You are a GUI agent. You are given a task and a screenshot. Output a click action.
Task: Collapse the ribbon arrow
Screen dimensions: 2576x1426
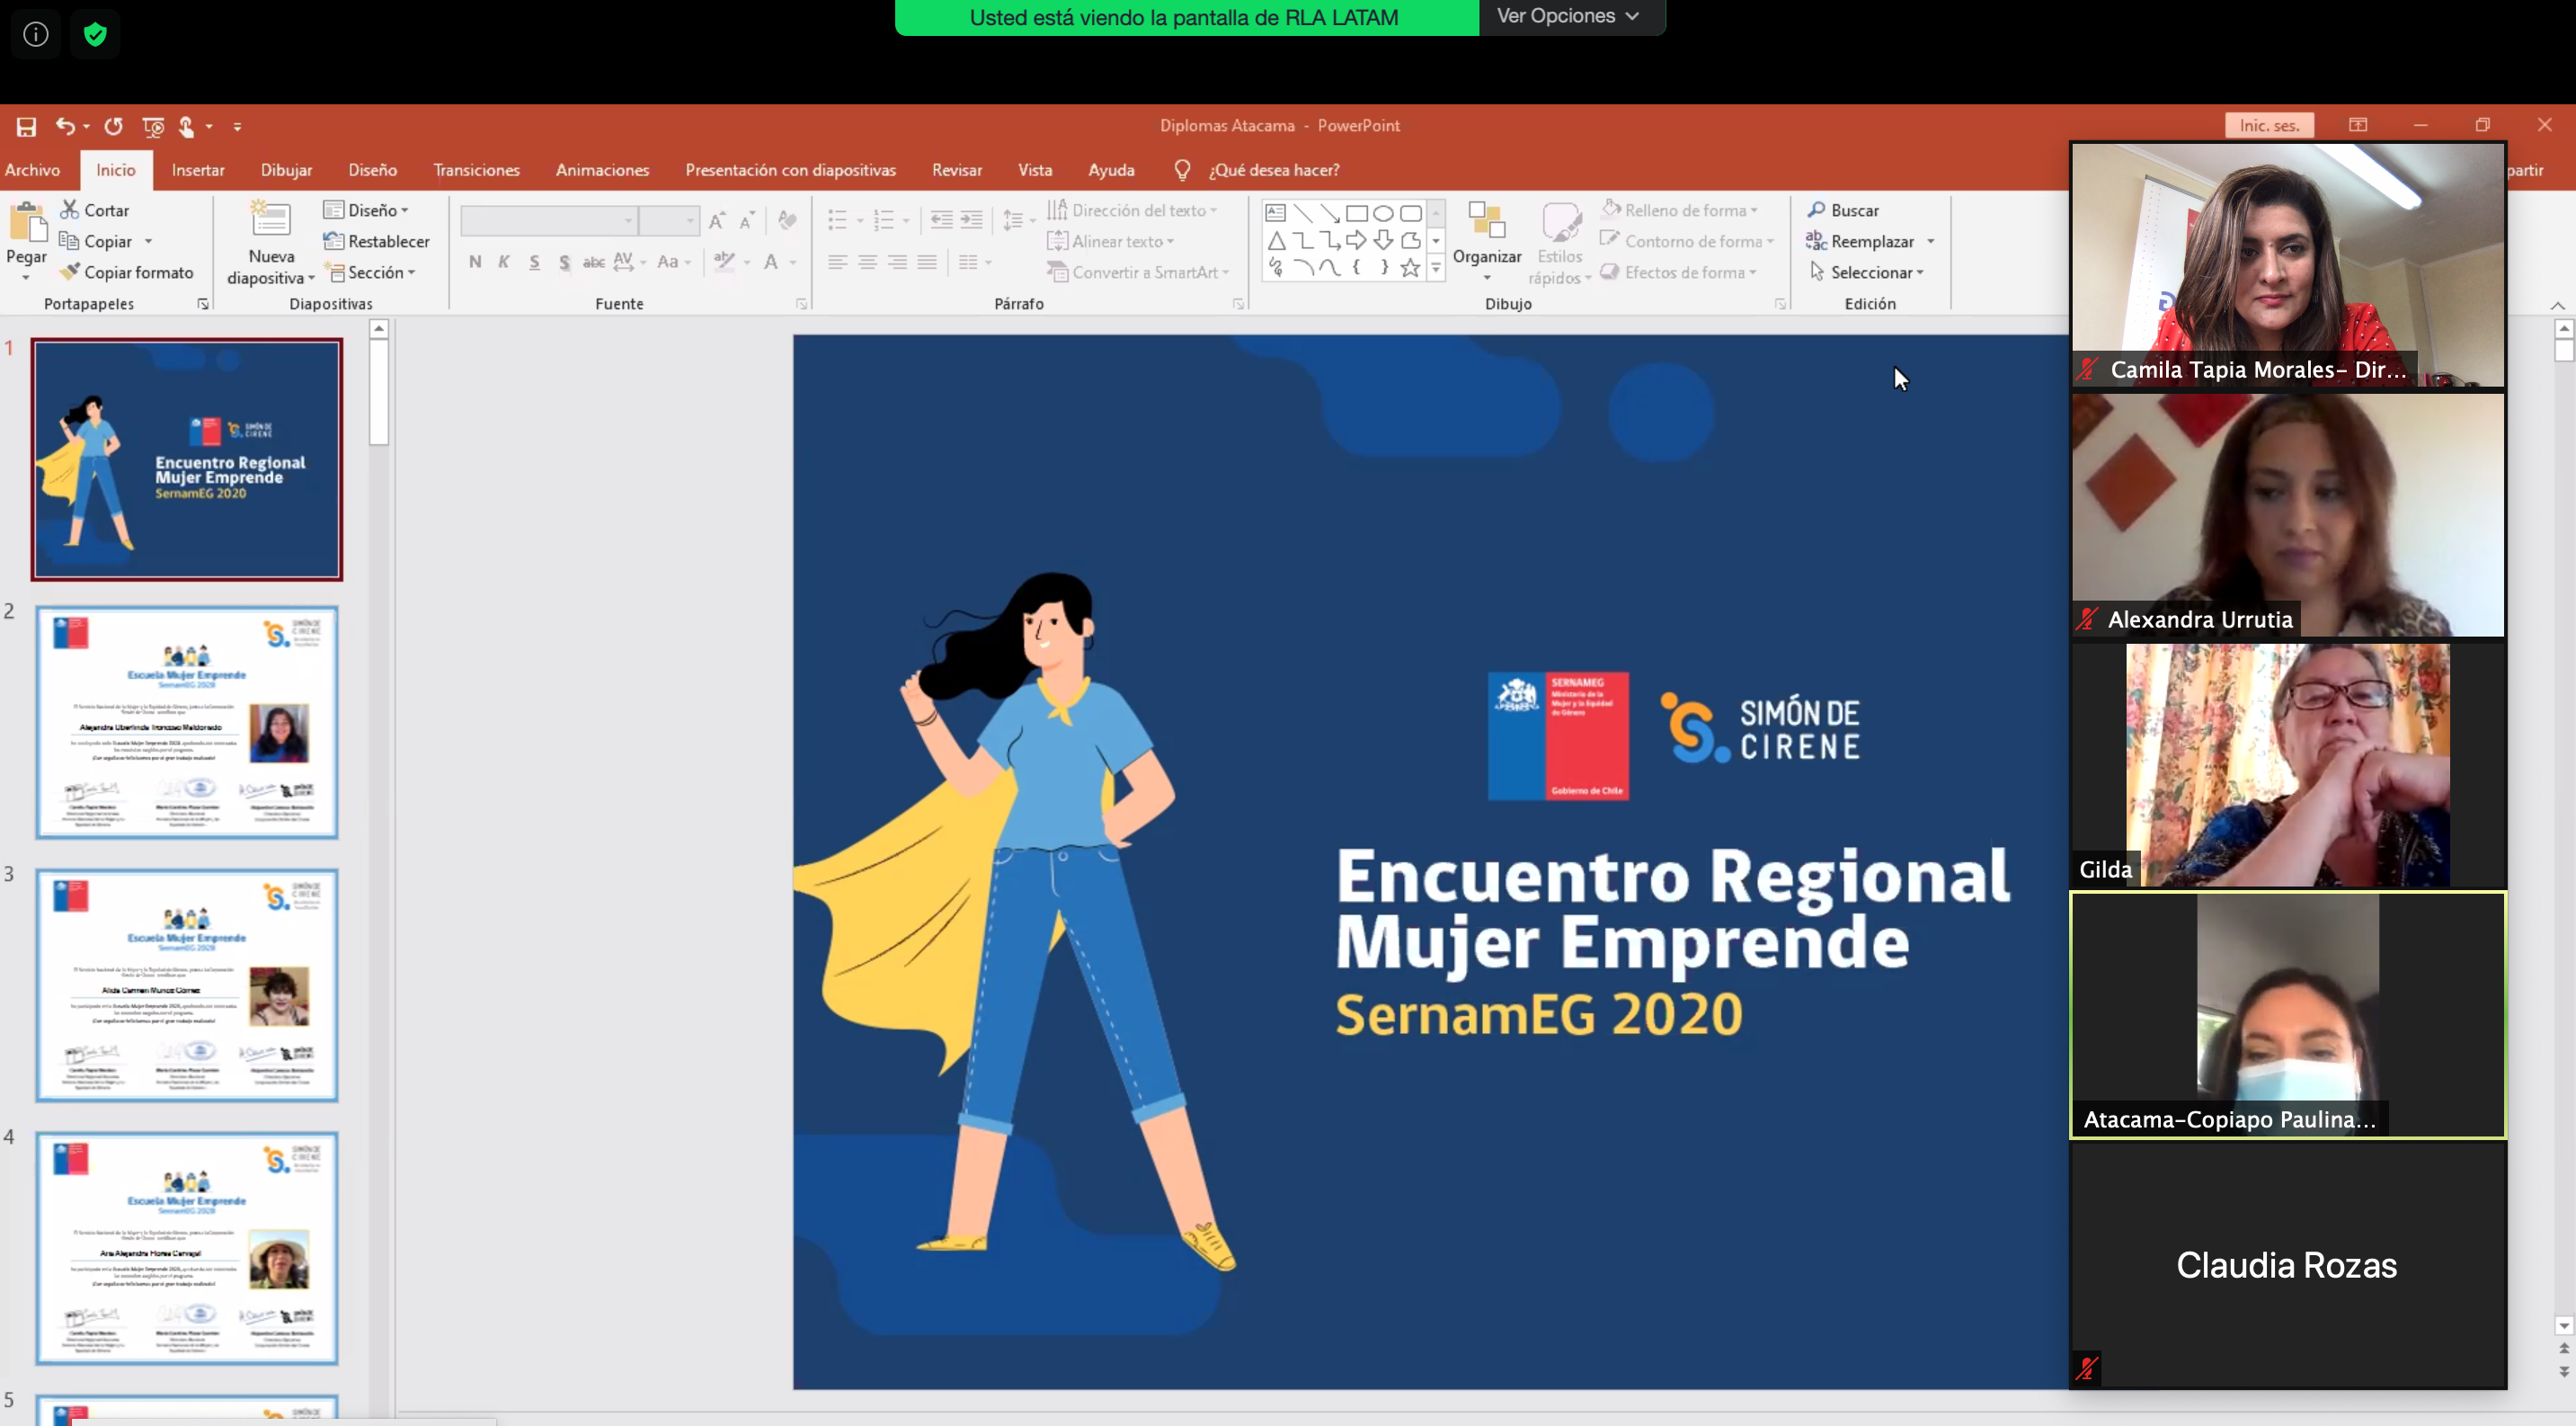2557,305
